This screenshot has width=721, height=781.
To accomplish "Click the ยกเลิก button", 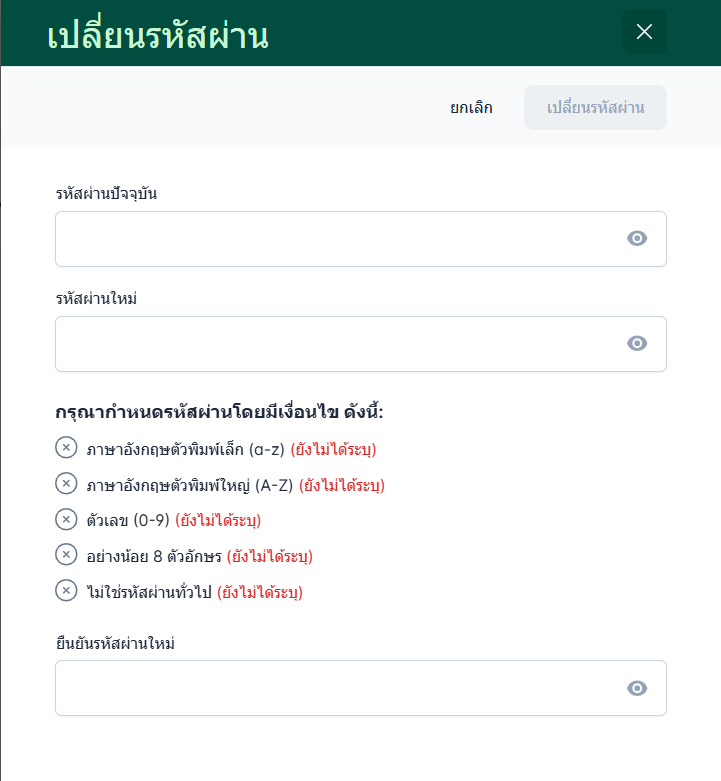I will coord(471,108).
